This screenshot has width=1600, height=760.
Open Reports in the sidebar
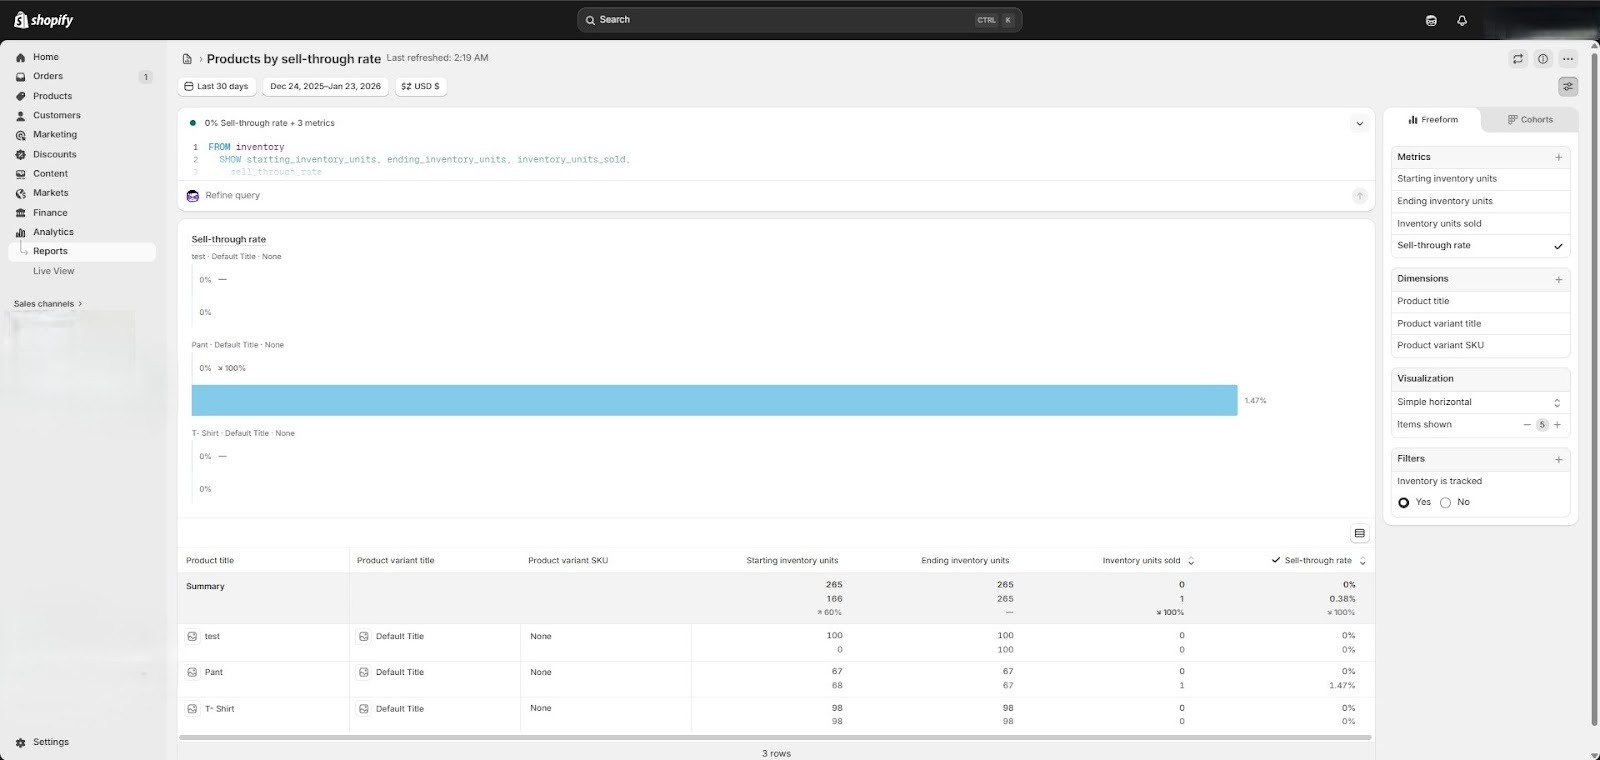(50, 252)
